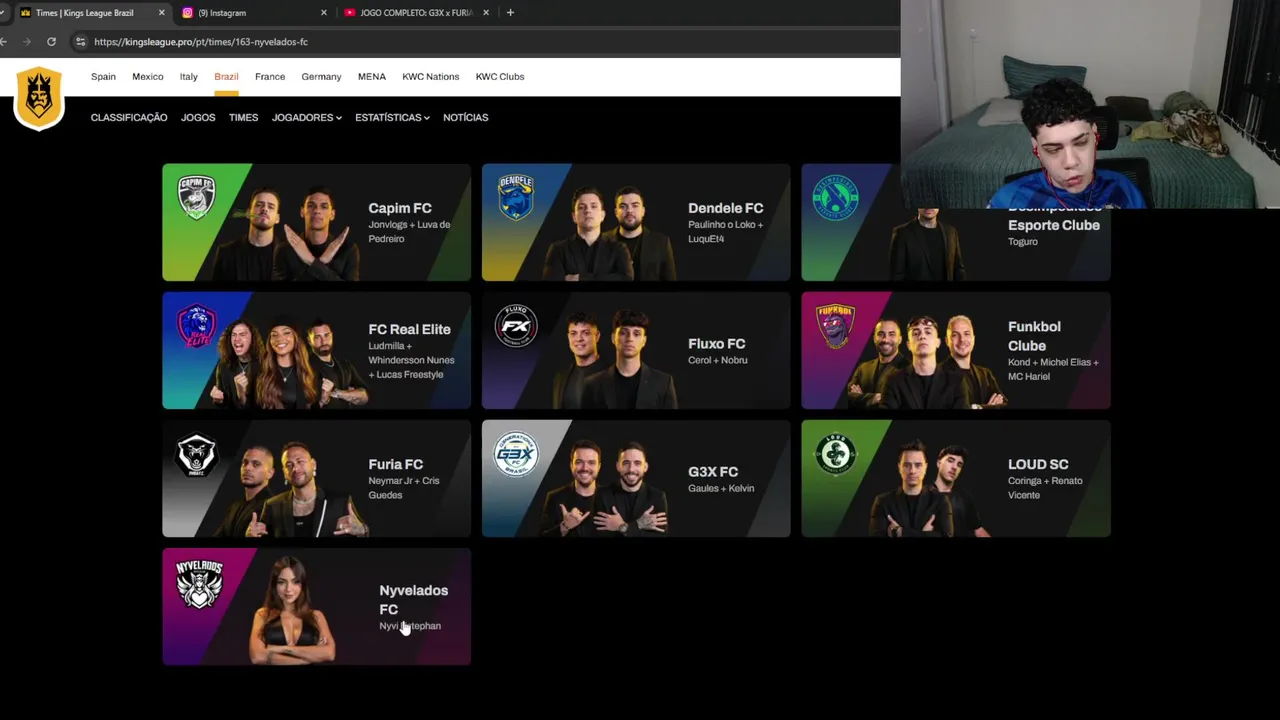The width and height of the screenshot is (1280, 720).
Task: Click the FC Real Elite crest
Action: 196,326
